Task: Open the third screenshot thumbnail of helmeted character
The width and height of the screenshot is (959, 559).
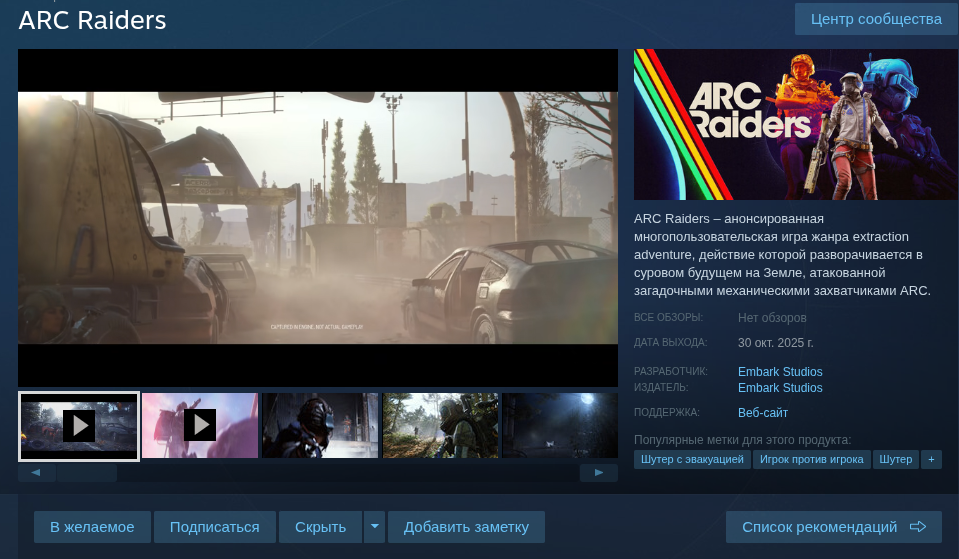Action: tap(320, 426)
